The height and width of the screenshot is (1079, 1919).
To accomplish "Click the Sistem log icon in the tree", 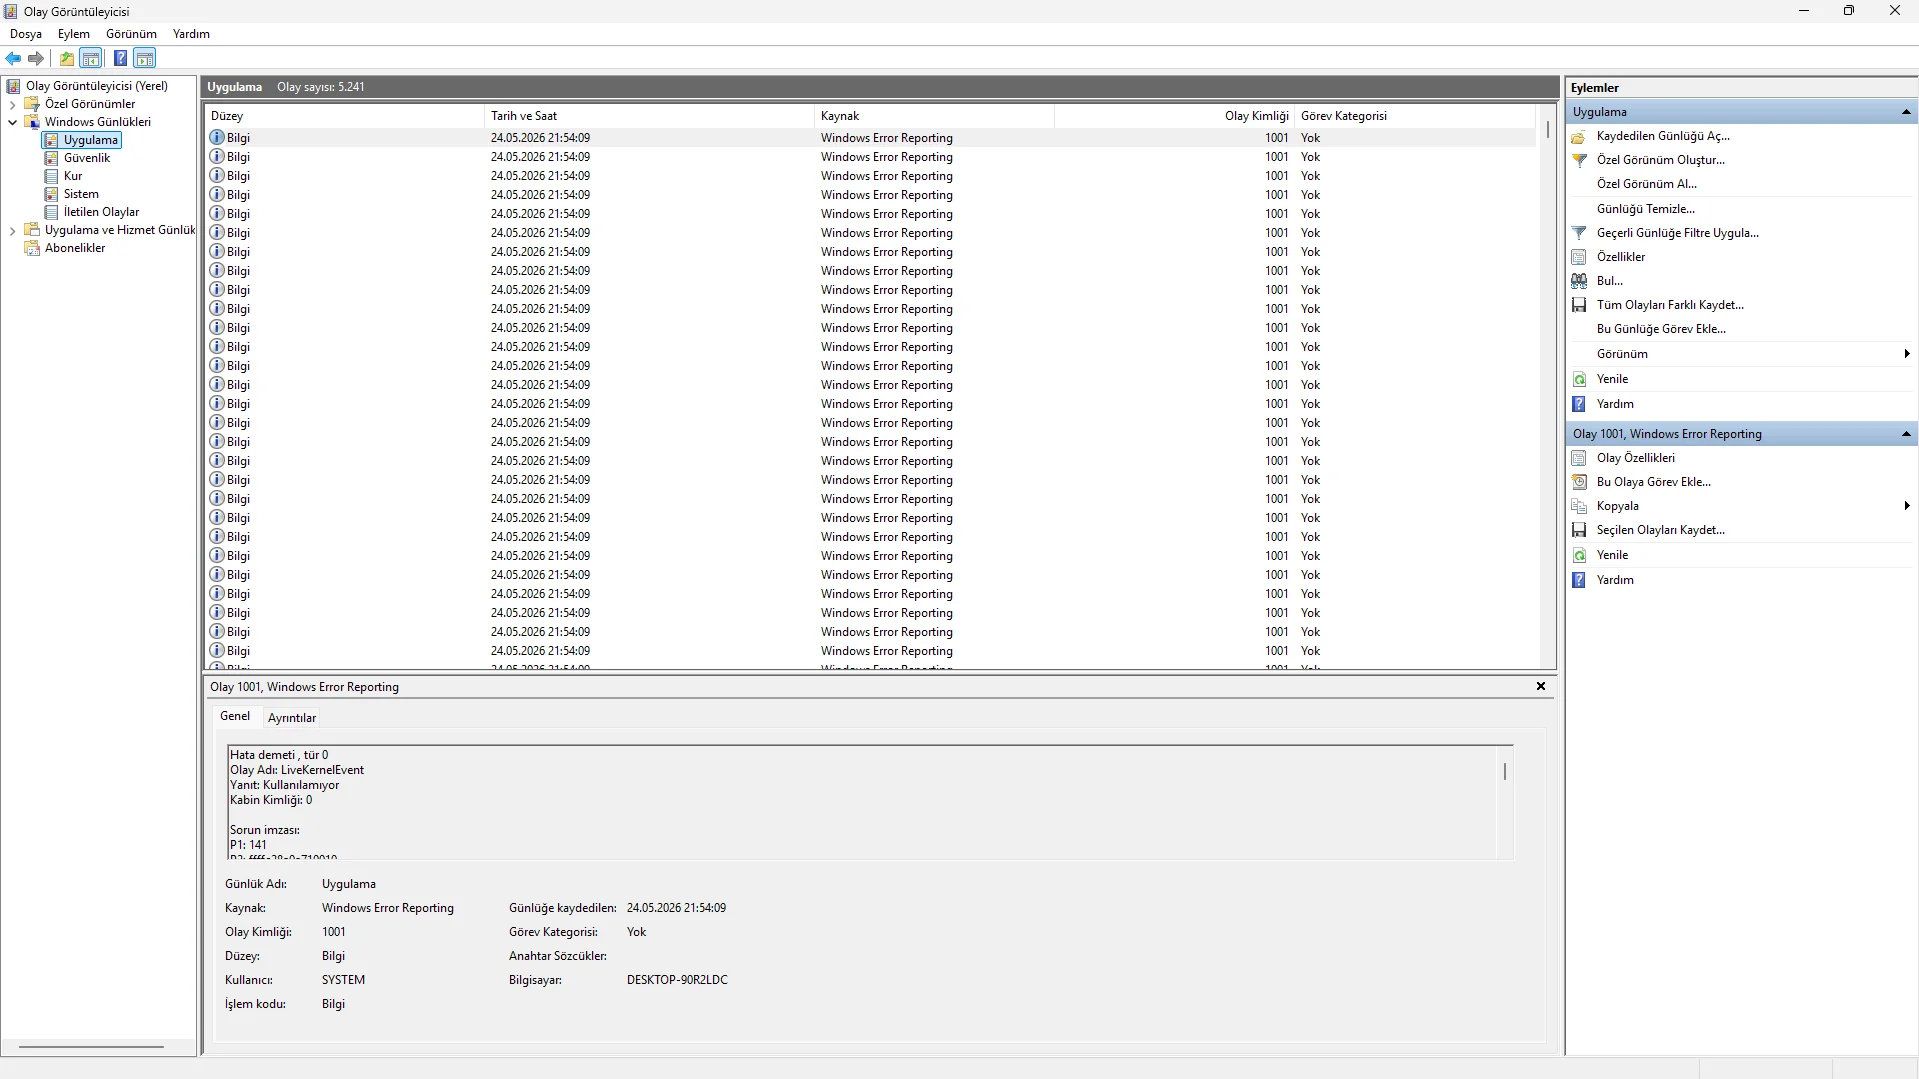I will [51, 194].
